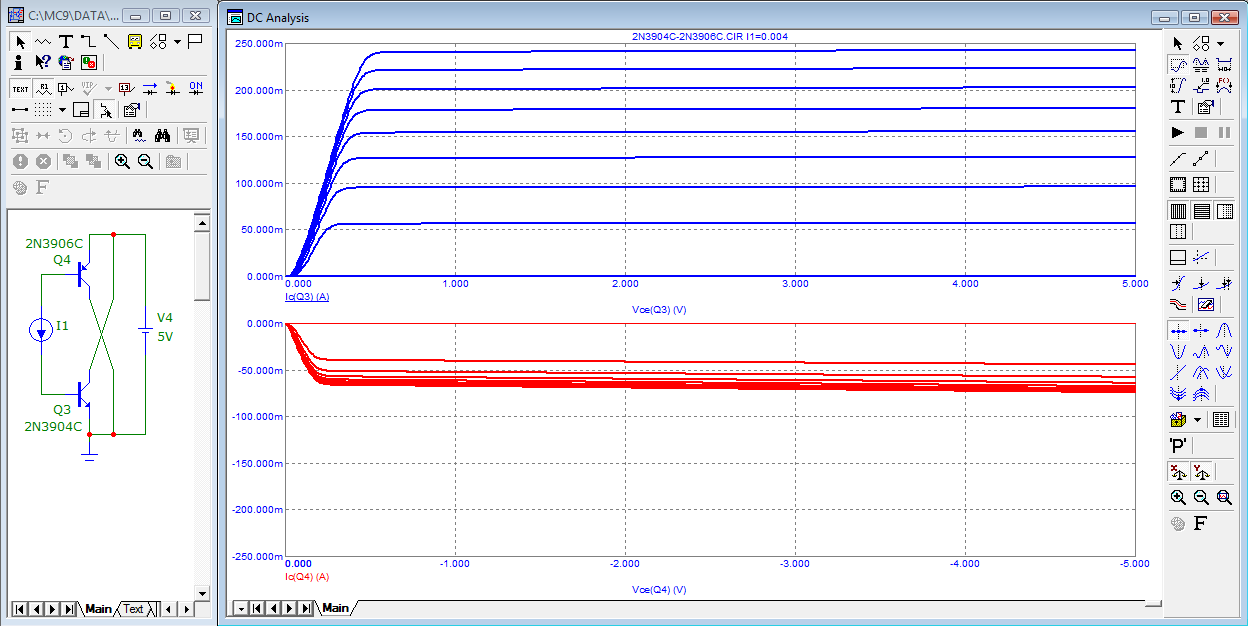Toggle Node Voltages (13) display

pos(127,88)
